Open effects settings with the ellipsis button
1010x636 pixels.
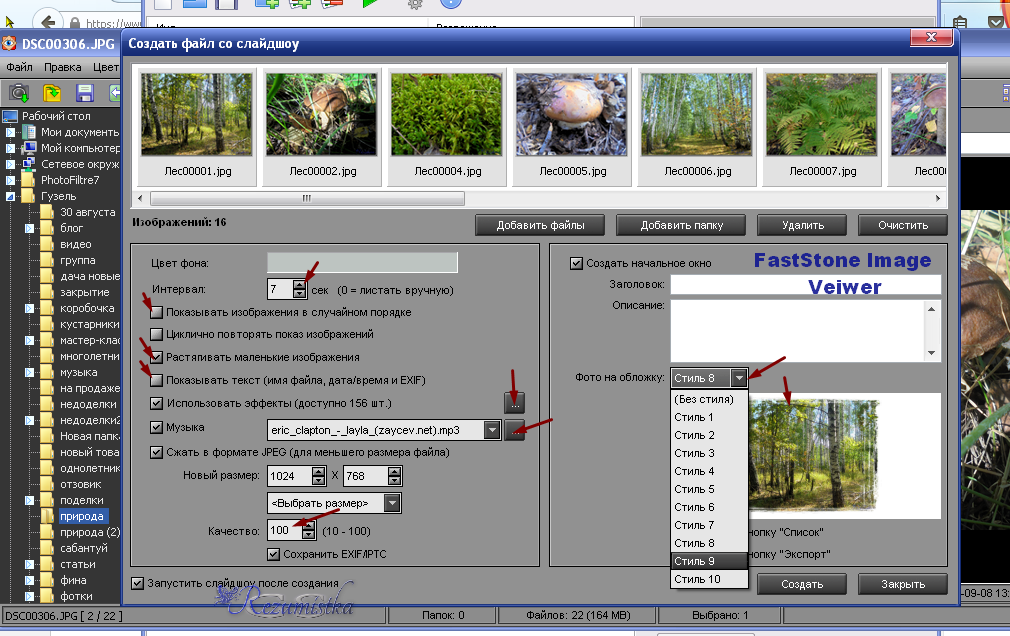pyautogui.click(x=514, y=403)
